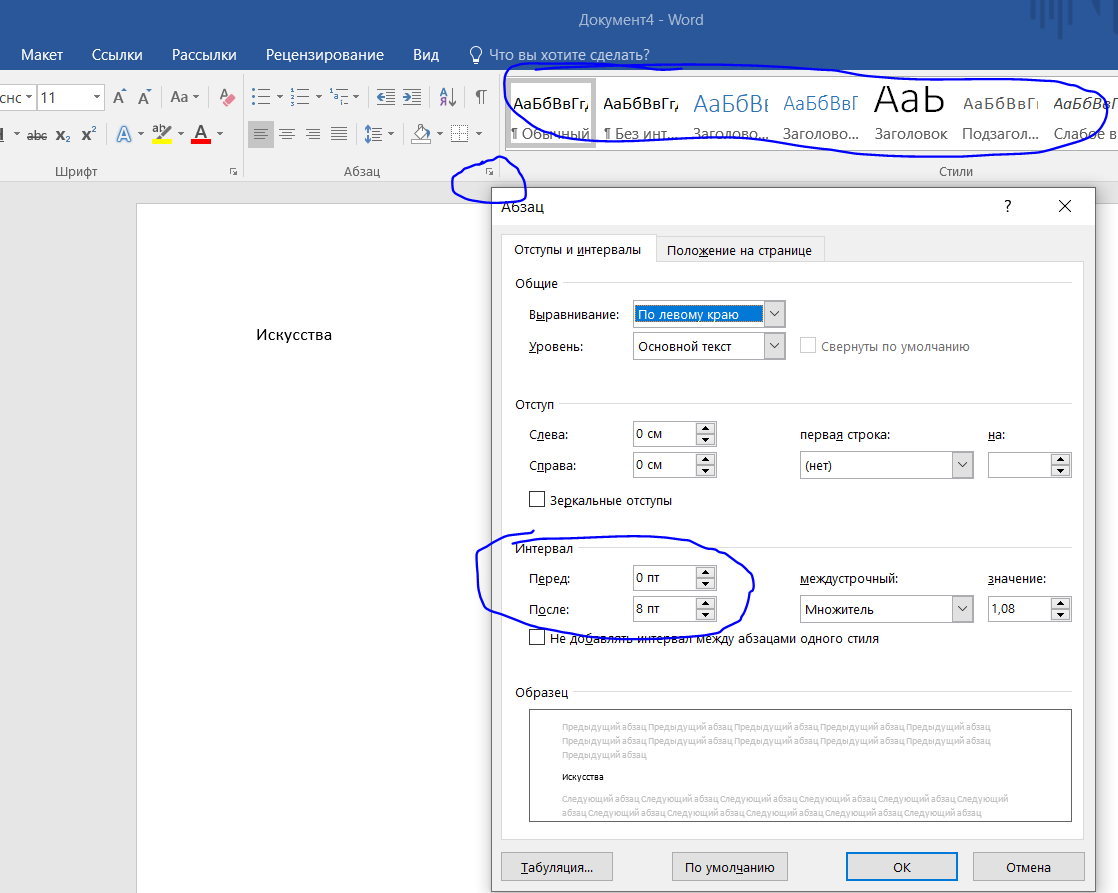Apply the Обычный style

point(550,115)
